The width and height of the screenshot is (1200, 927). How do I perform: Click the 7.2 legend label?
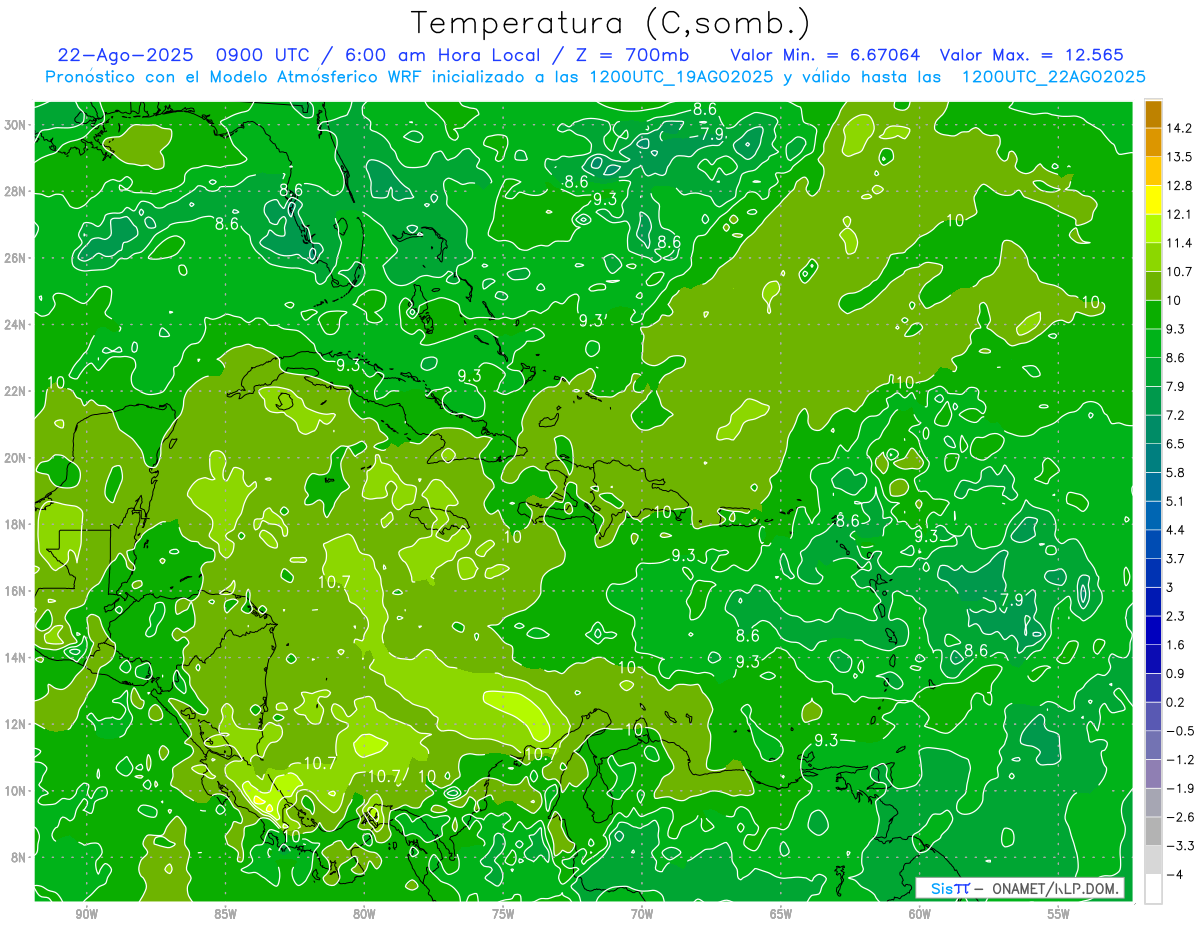pyautogui.click(x=1176, y=415)
